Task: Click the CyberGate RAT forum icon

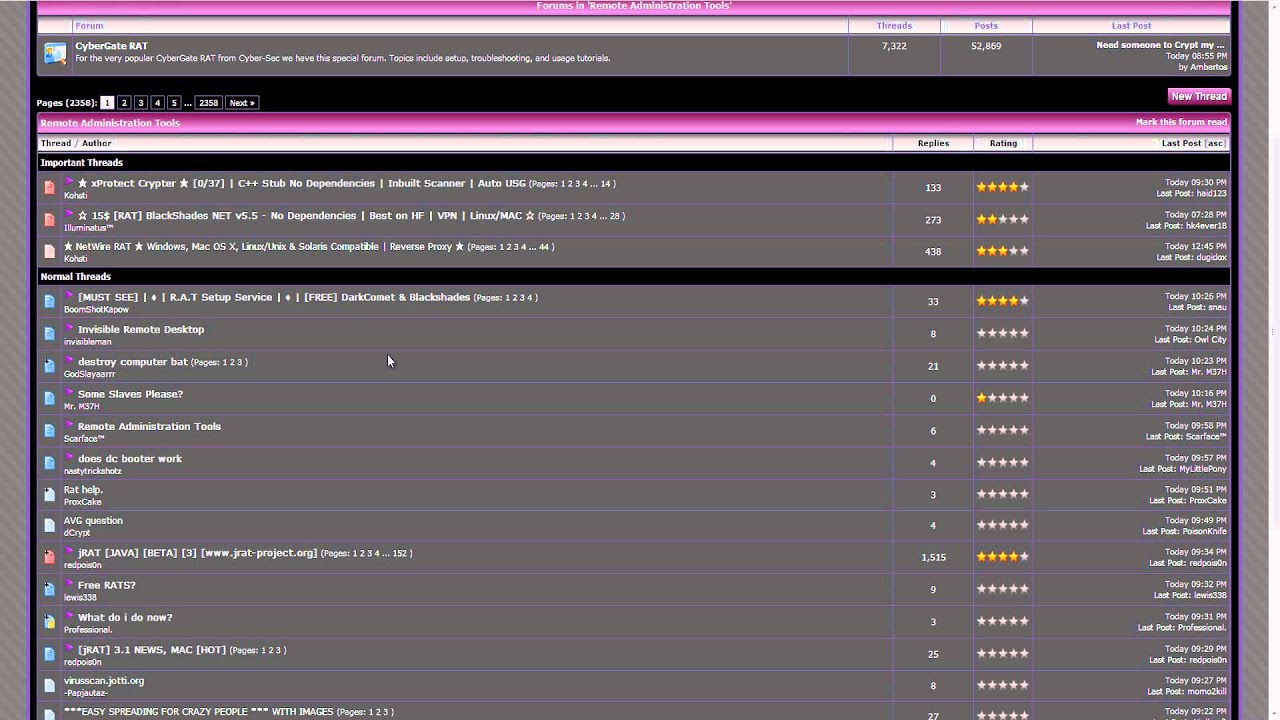Action: point(55,53)
